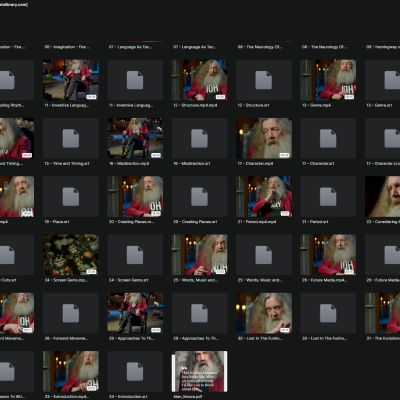Viewport: 400px width, 400px height.
Task: Click the '06 - Imagination - Fire' file name
Action: (x=67, y=47)
